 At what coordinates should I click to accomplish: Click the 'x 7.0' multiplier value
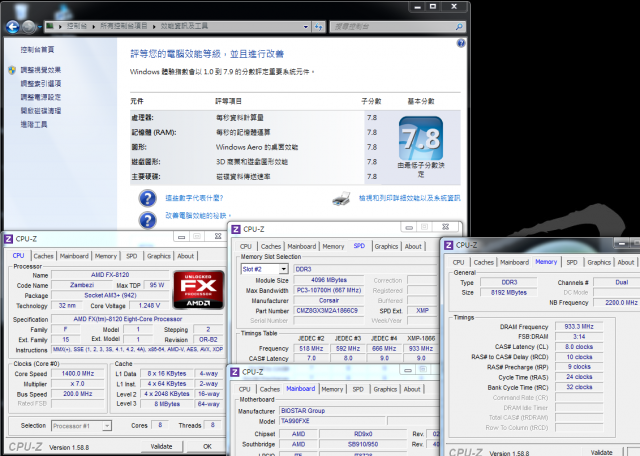(x=78, y=384)
